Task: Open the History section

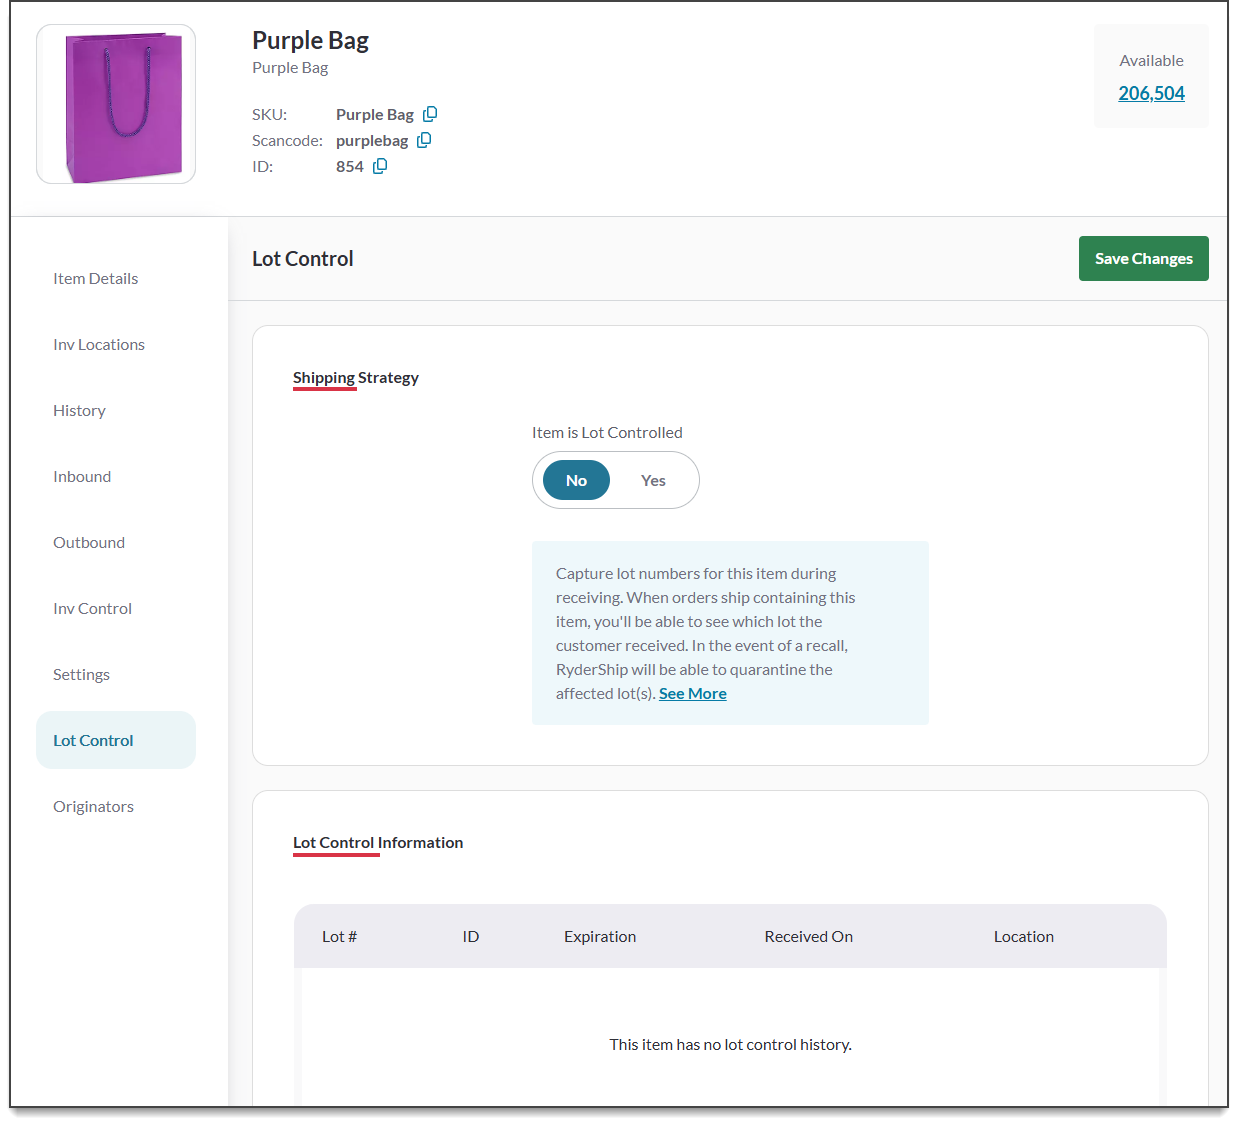Action: [79, 410]
